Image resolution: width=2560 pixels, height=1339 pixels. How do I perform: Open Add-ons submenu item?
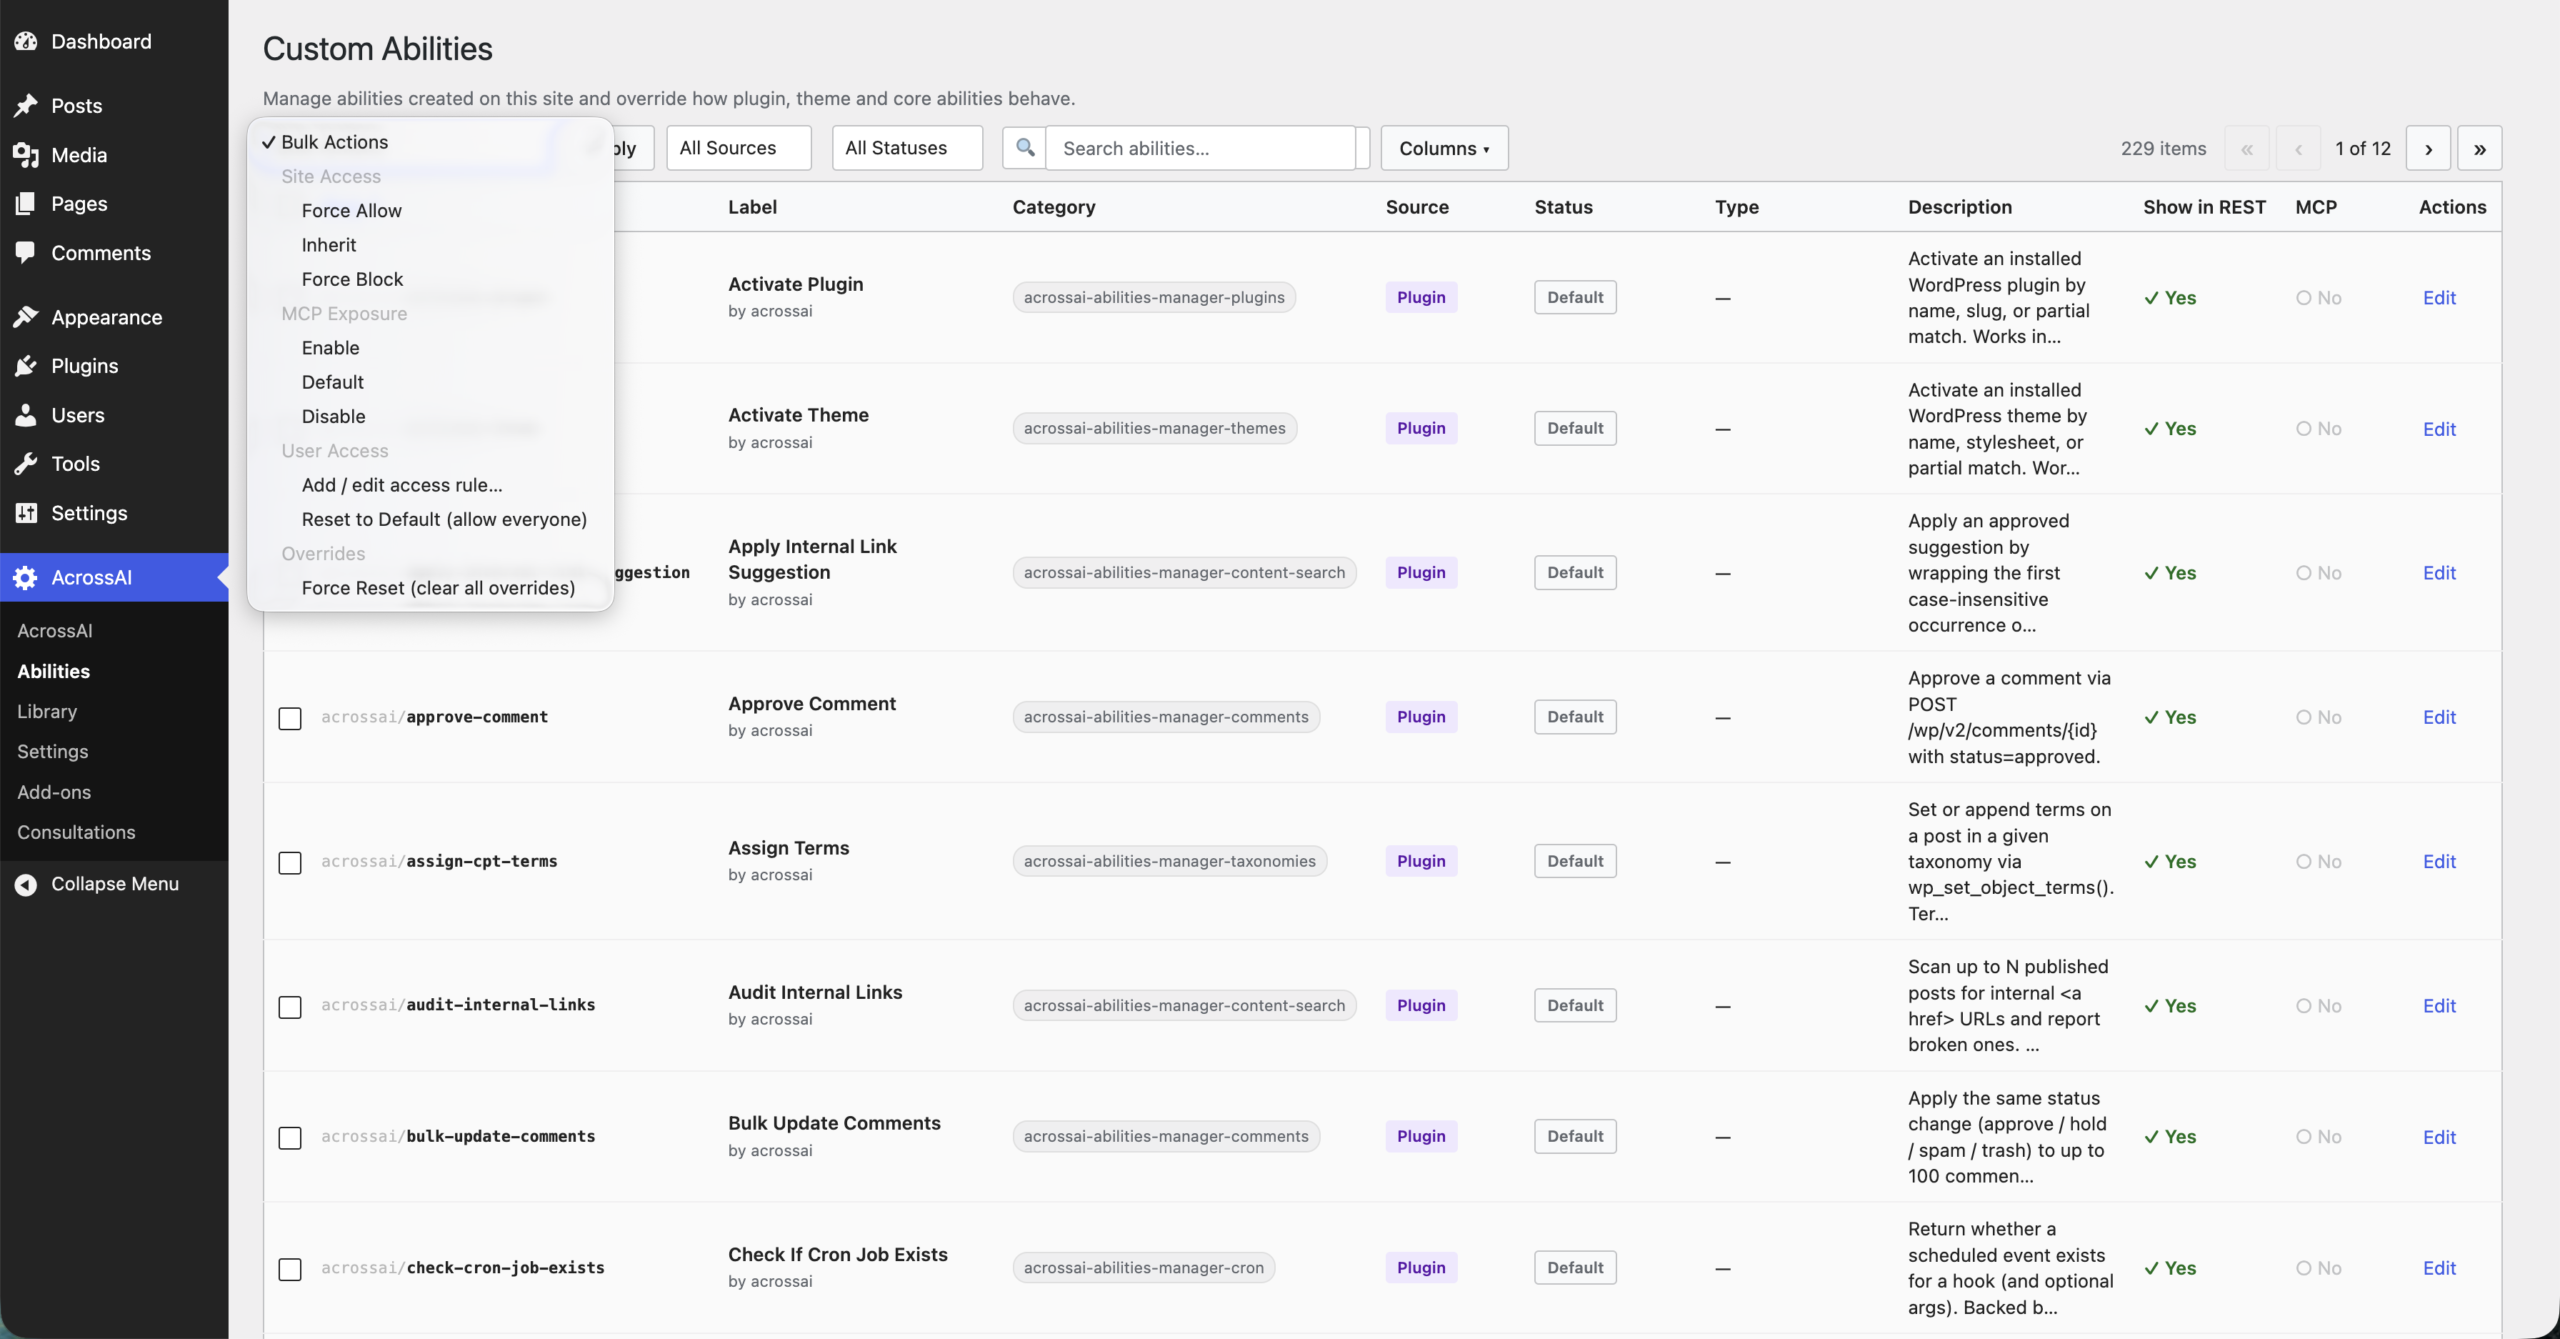[54, 792]
